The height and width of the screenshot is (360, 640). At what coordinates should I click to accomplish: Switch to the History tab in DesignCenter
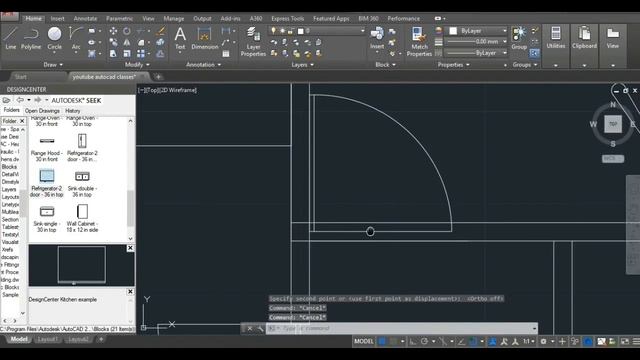(73, 111)
